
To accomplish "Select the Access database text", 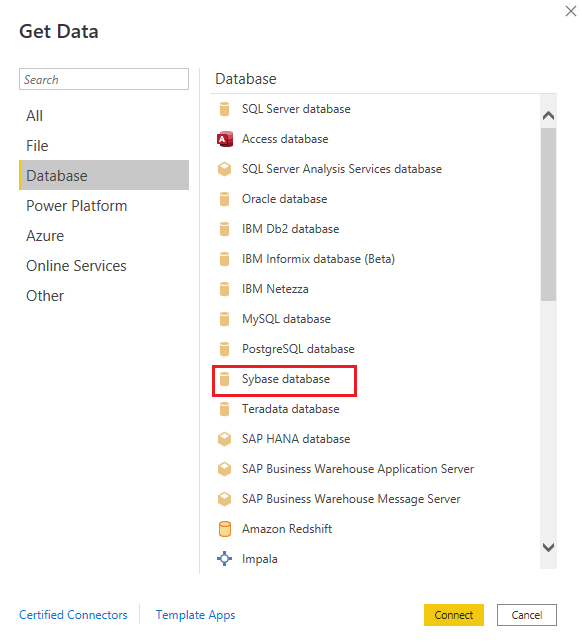I will 285,139.
